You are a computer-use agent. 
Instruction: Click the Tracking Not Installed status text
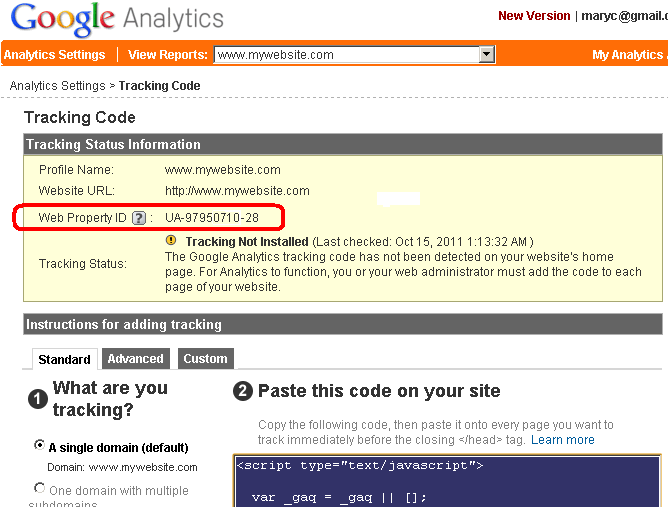[247, 242]
